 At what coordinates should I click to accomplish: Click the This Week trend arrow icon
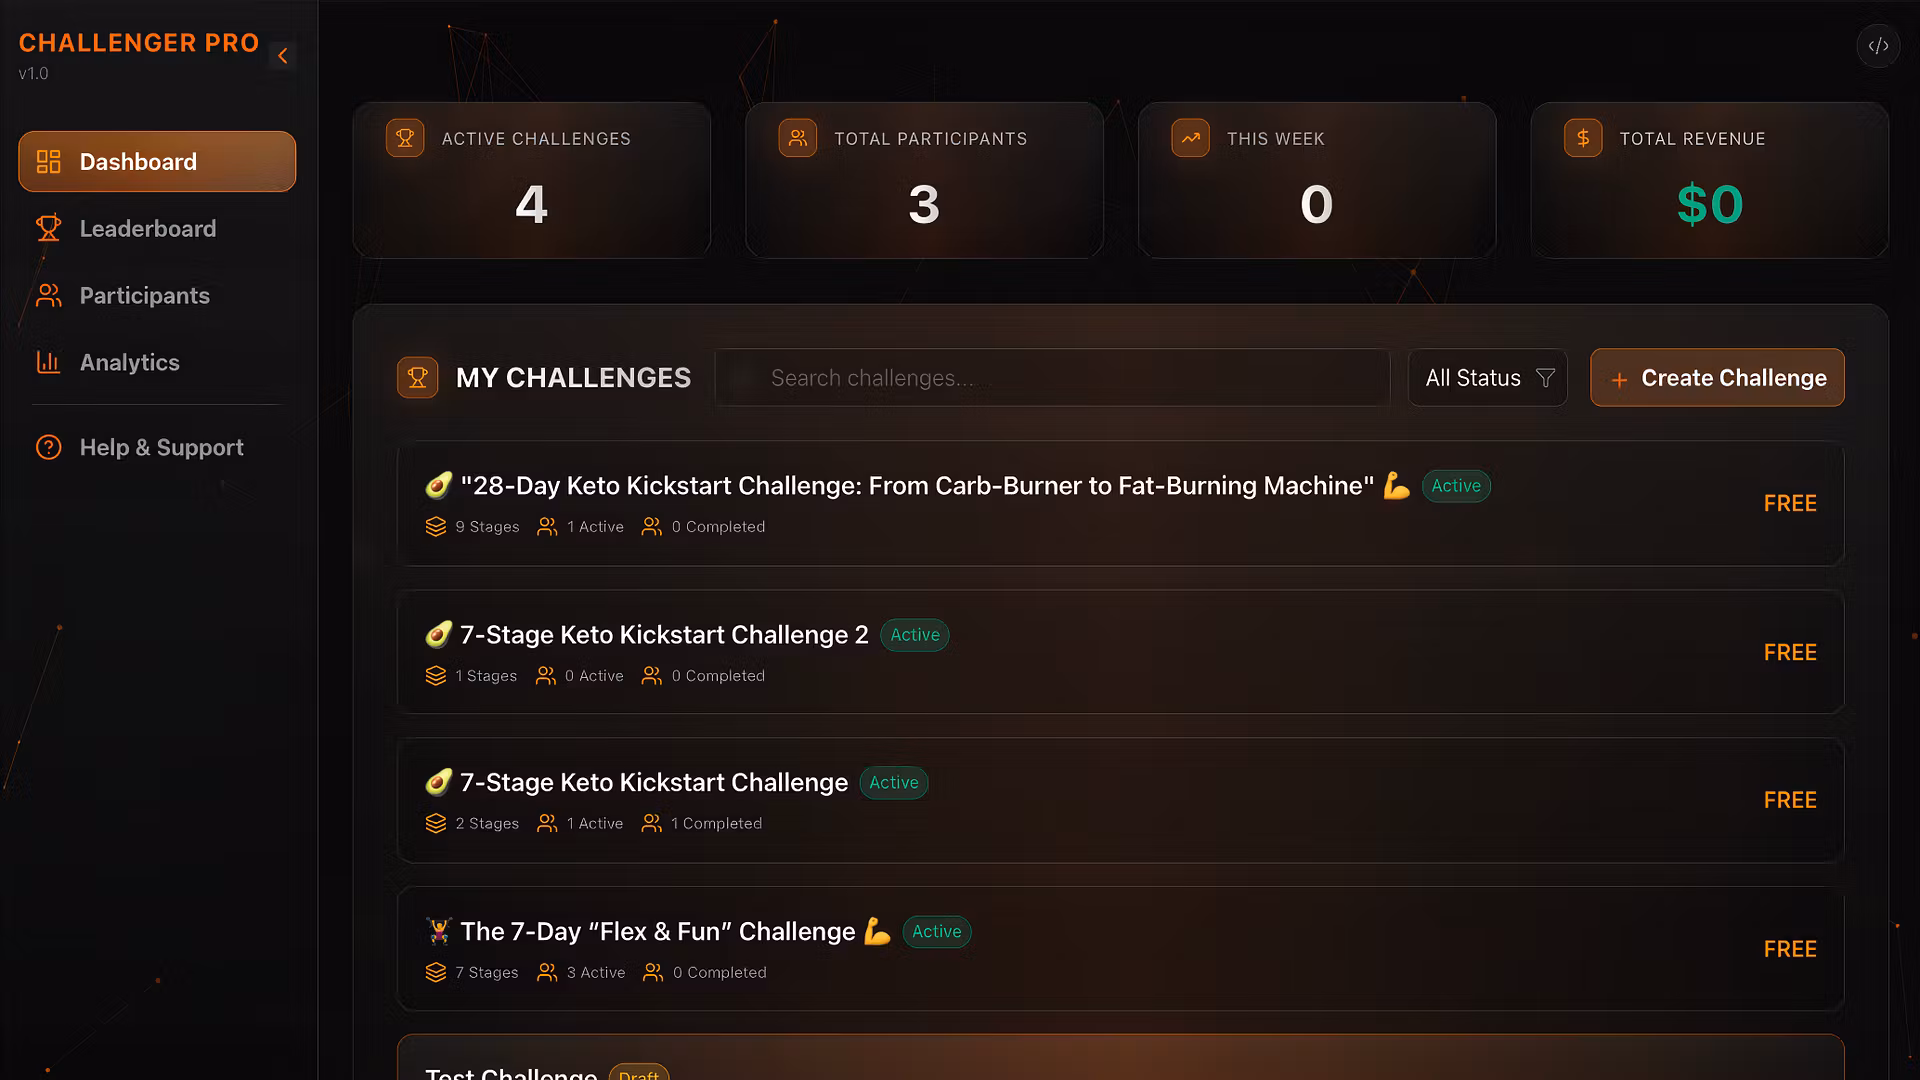[x=1190, y=138]
